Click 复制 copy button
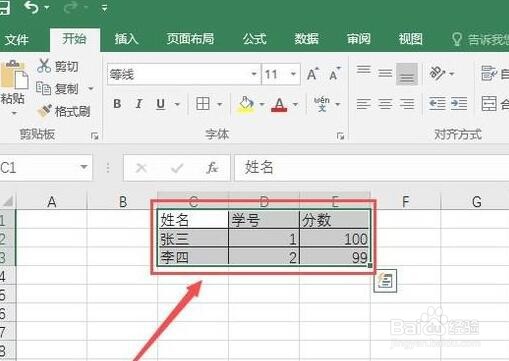The image size is (509, 361). point(57,89)
